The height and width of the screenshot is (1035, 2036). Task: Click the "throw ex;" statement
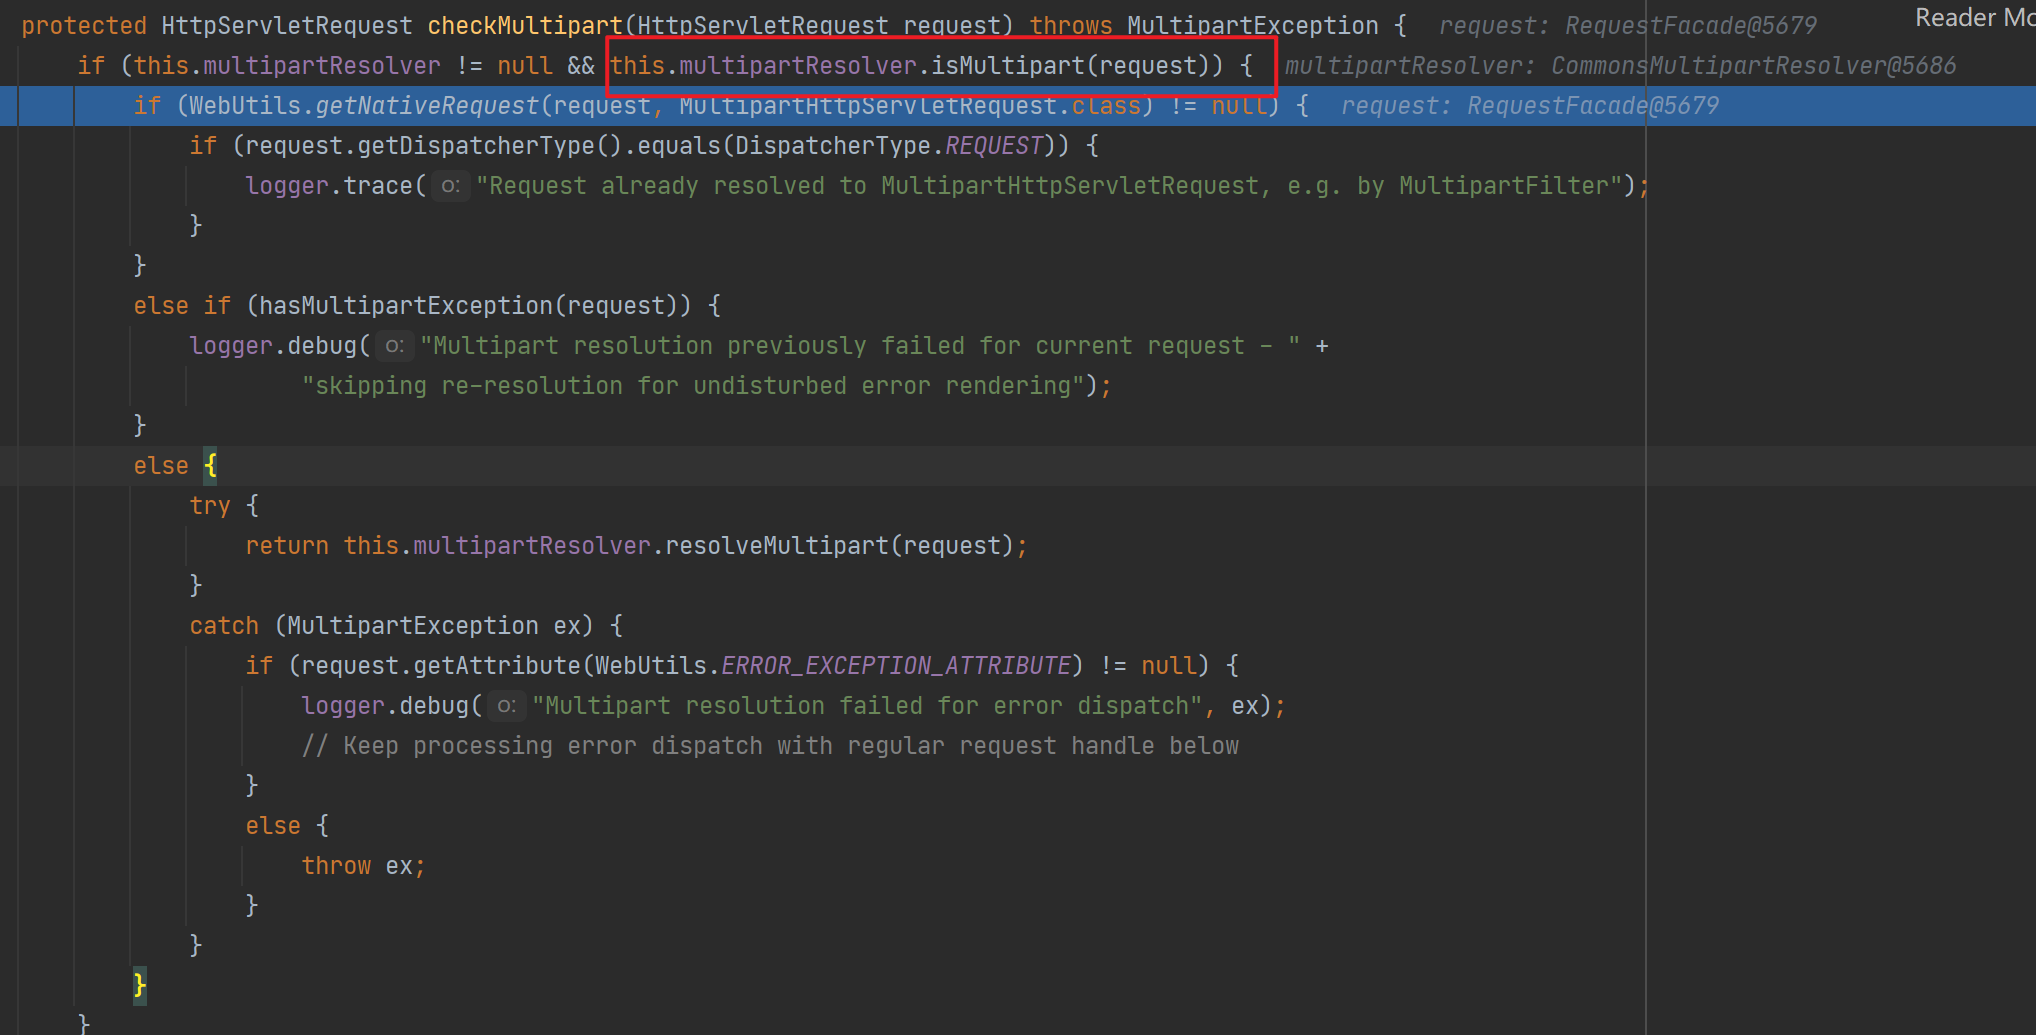point(363,866)
